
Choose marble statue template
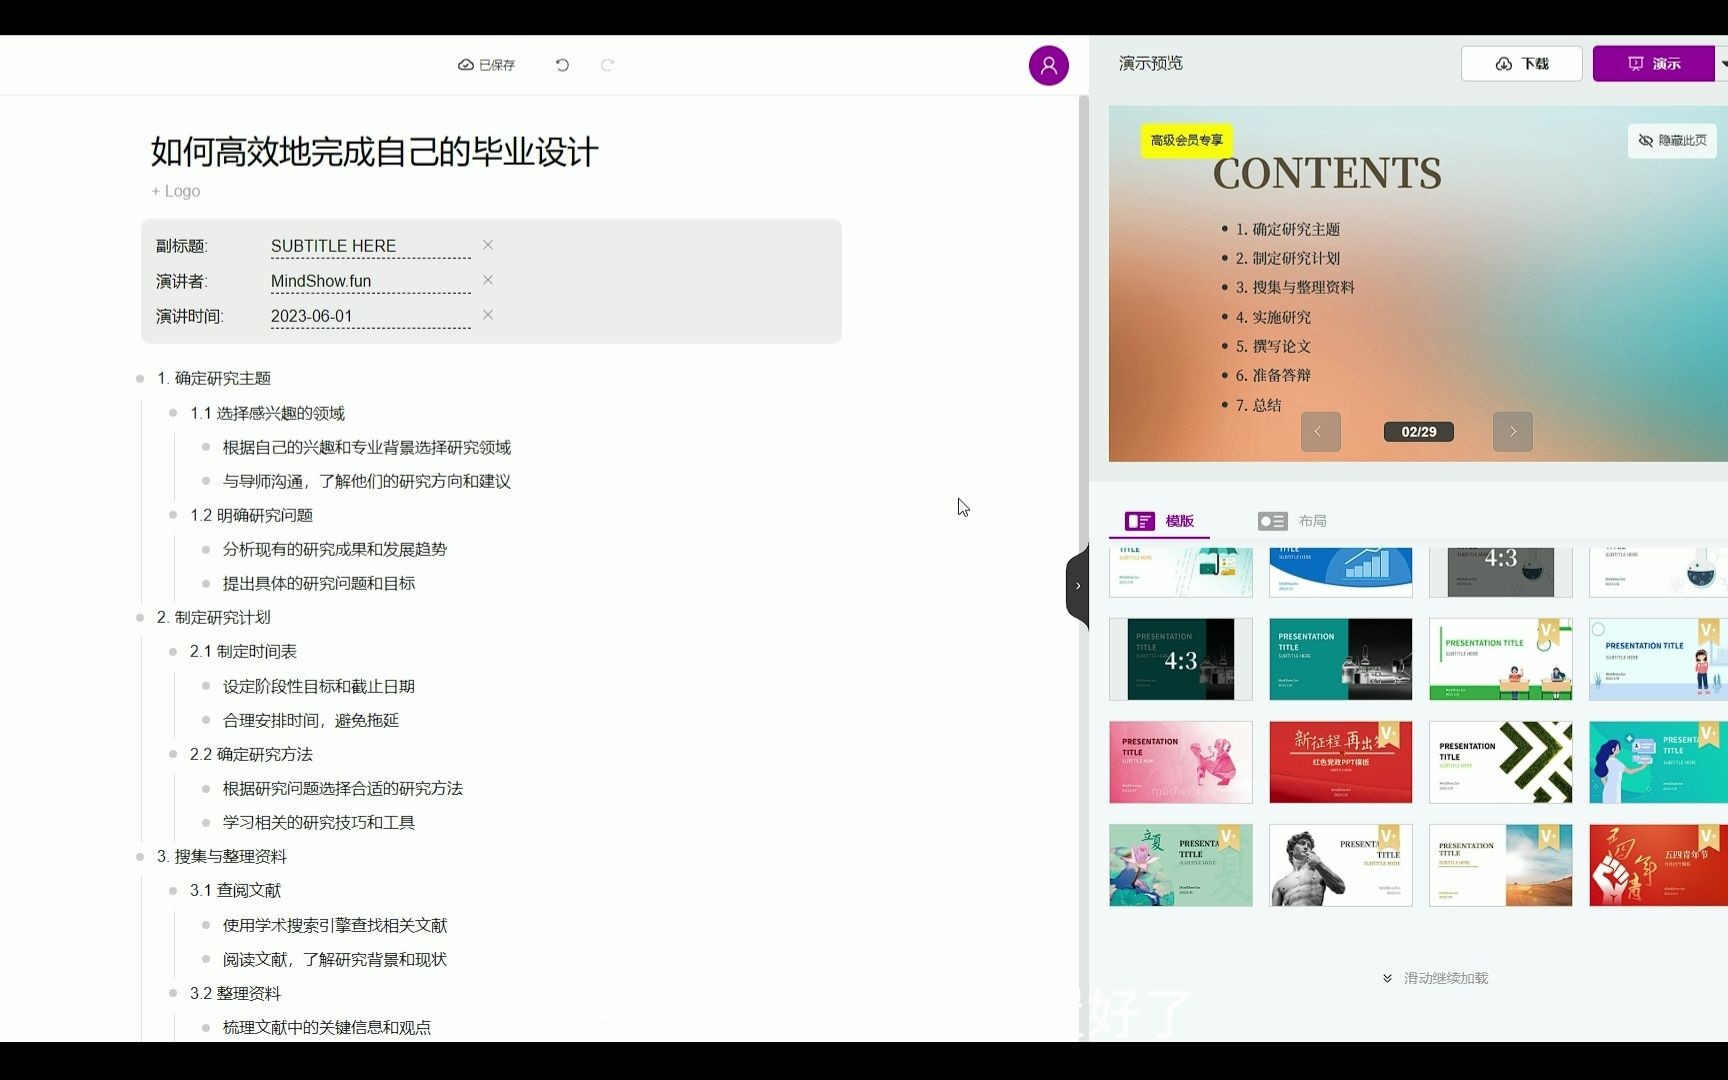[1340, 865]
